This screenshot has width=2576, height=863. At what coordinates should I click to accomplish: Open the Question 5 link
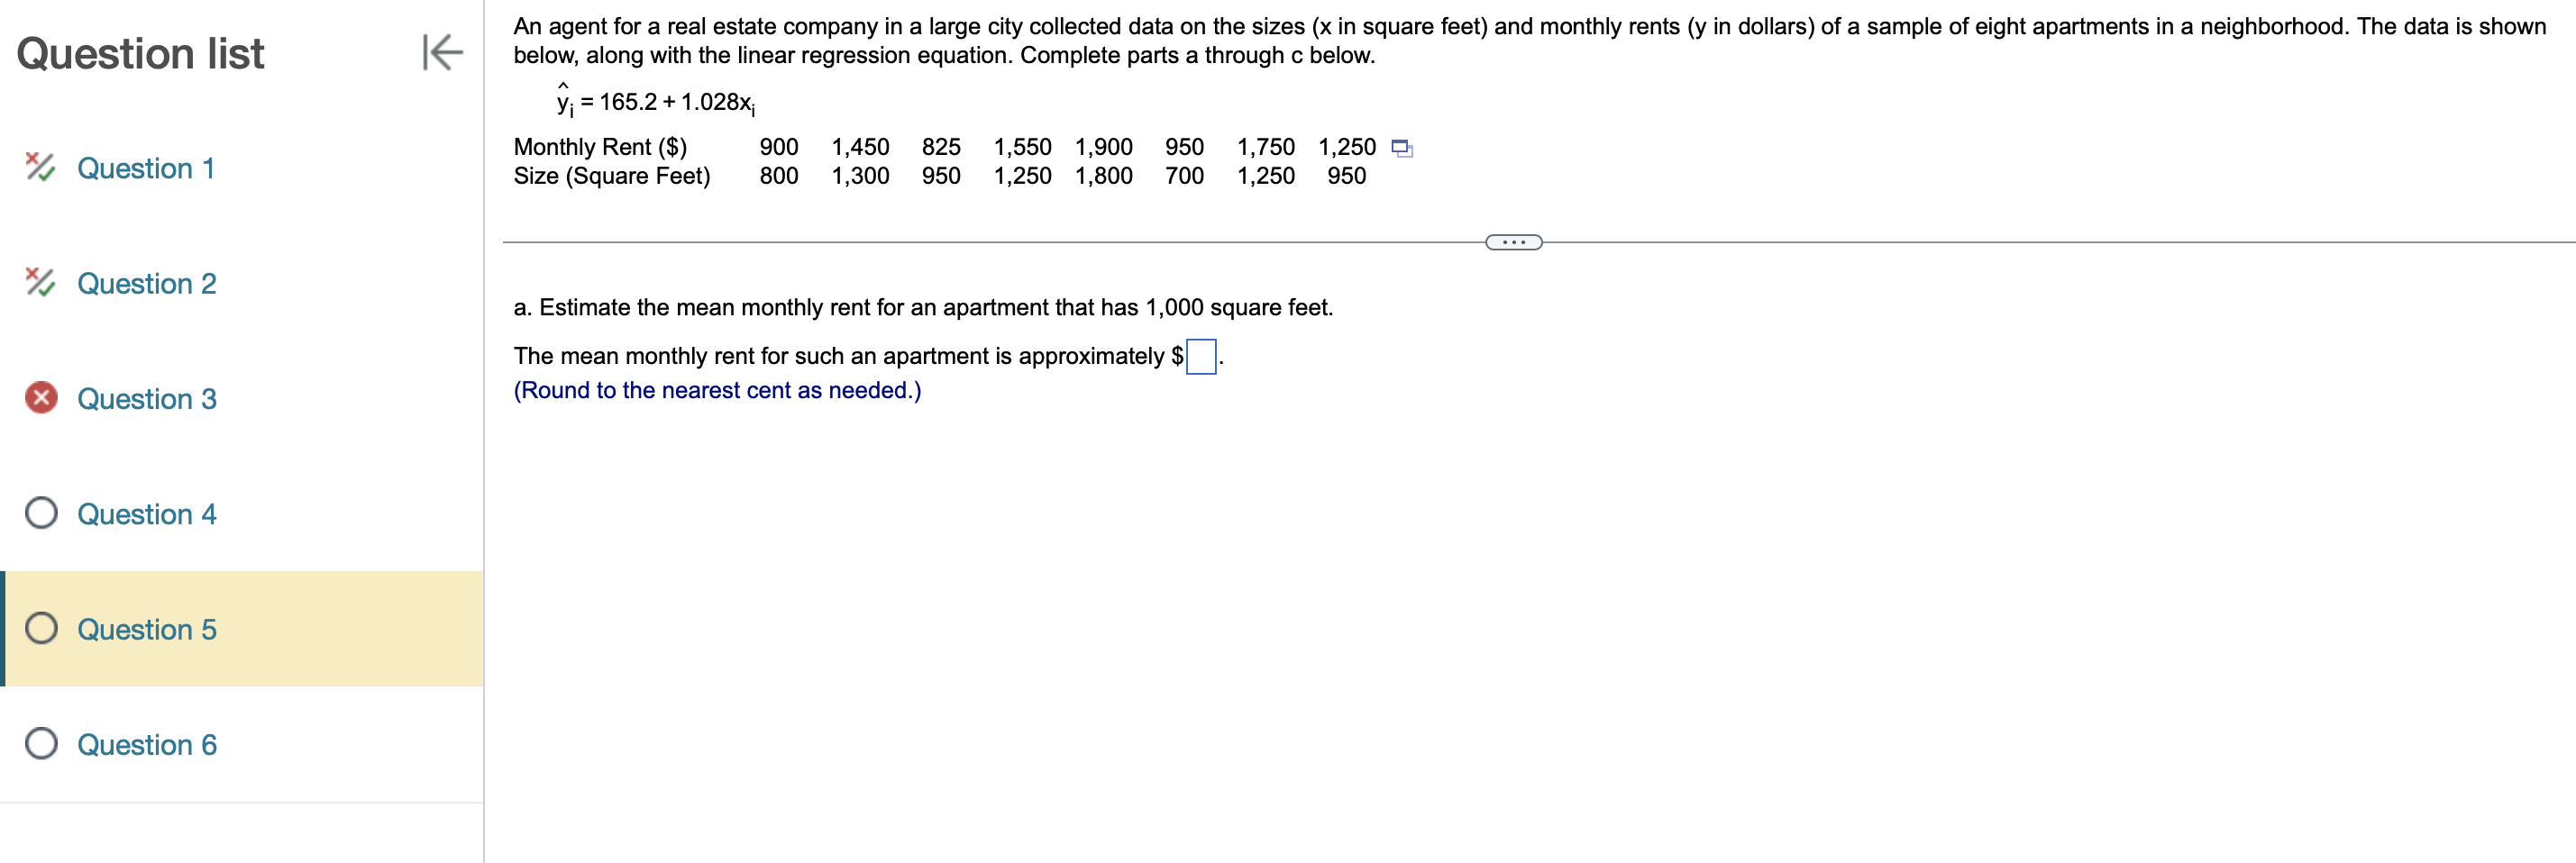147,629
